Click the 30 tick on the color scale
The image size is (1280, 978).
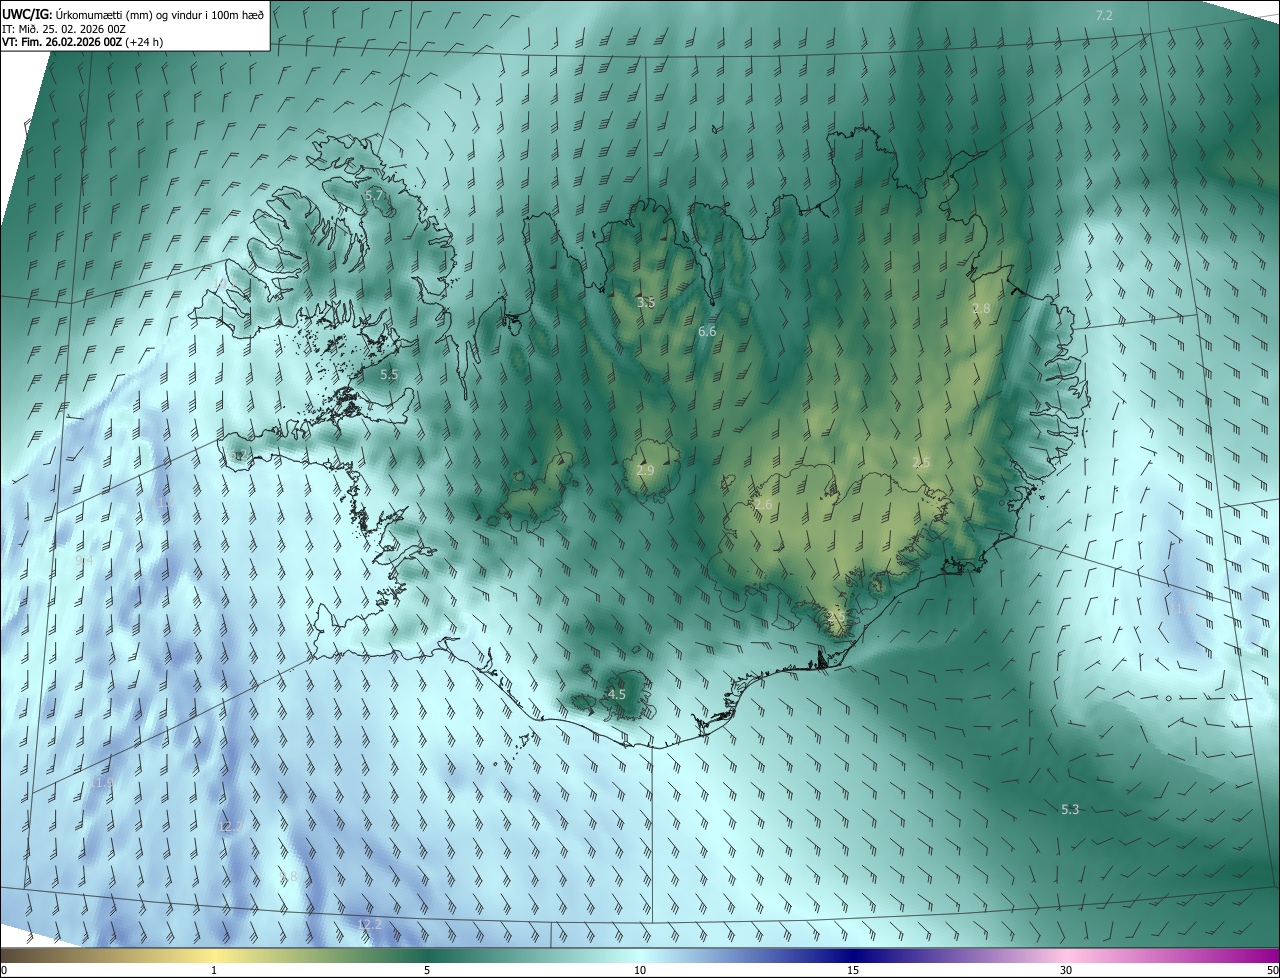click(x=1066, y=970)
